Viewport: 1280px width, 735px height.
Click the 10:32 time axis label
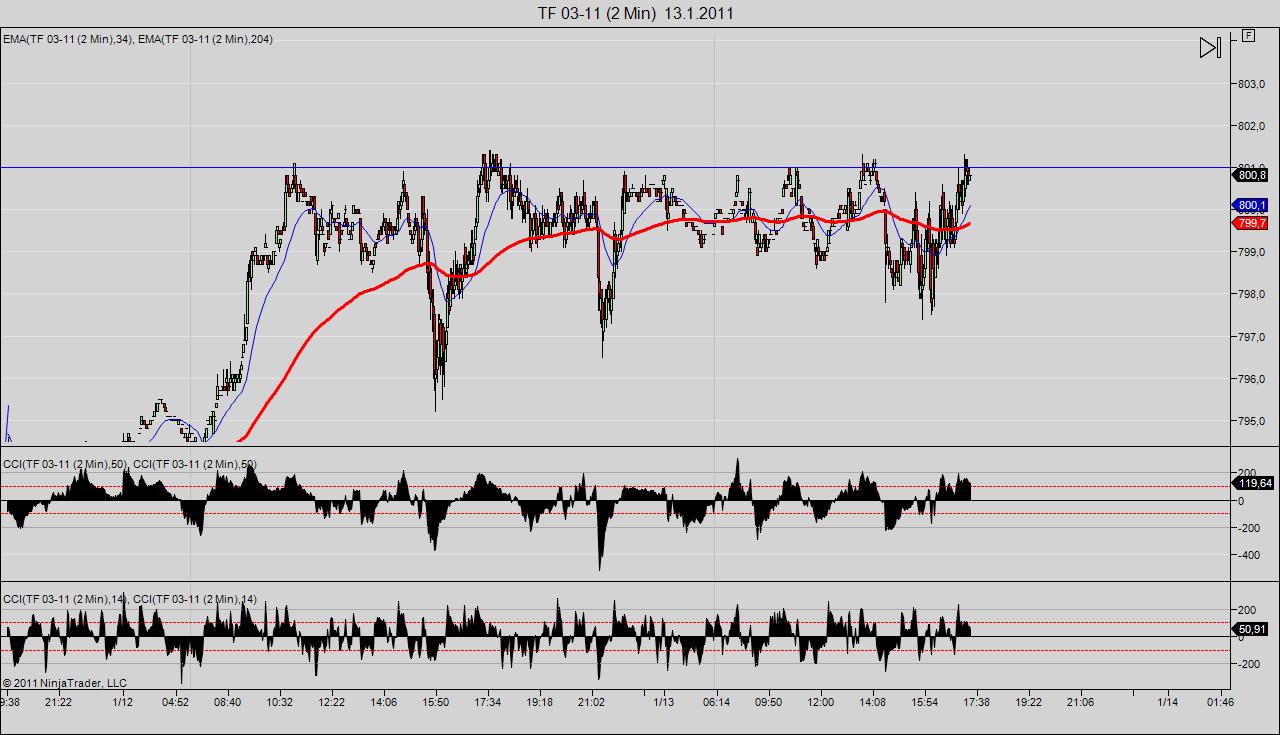click(x=279, y=702)
